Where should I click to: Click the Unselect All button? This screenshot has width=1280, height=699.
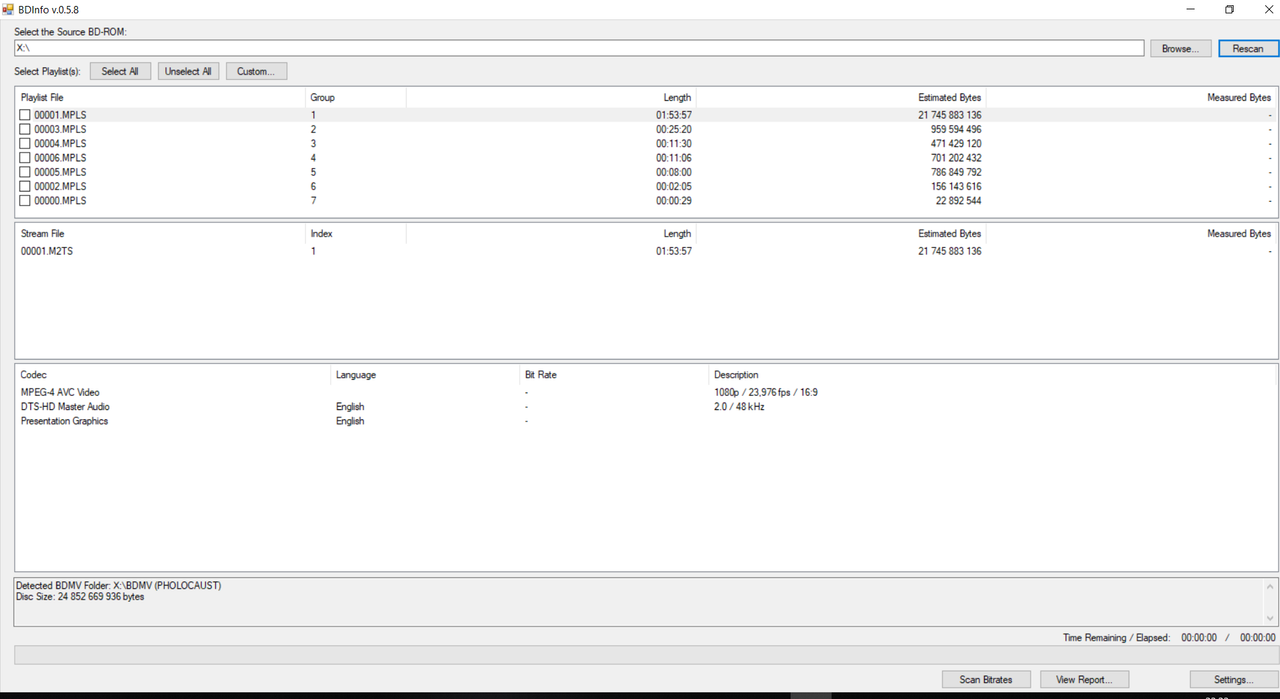coord(188,71)
